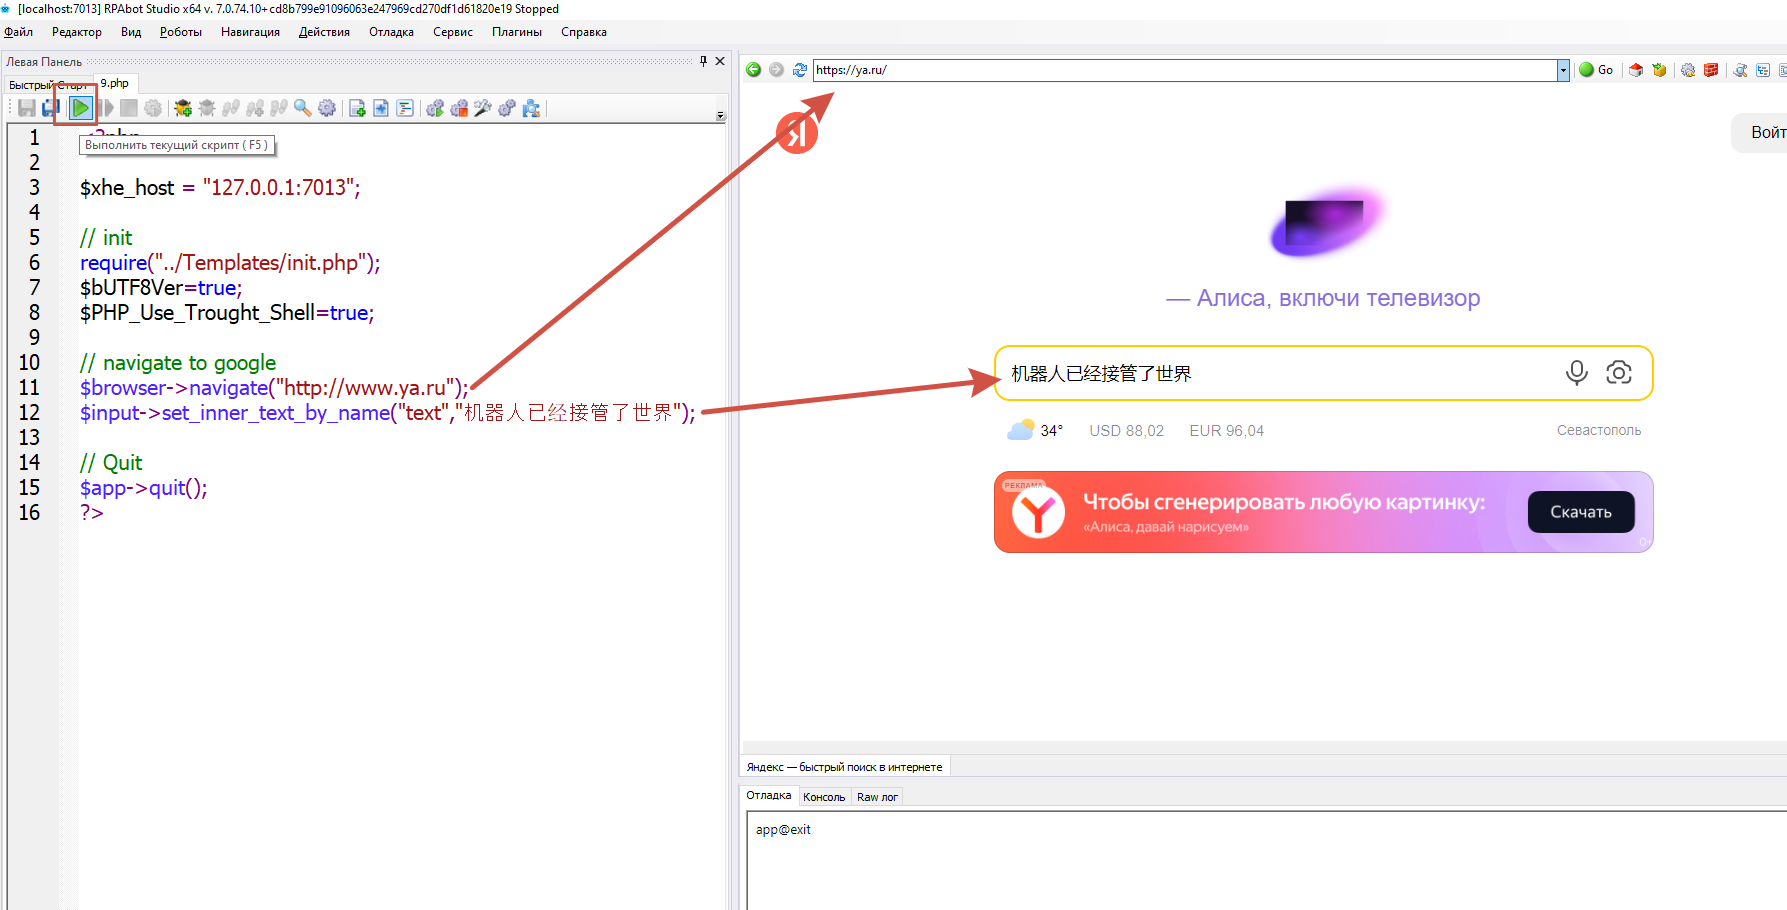1787x910 pixels.
Task: Click the red brick firewall icon
Action: pos(1711,70)
